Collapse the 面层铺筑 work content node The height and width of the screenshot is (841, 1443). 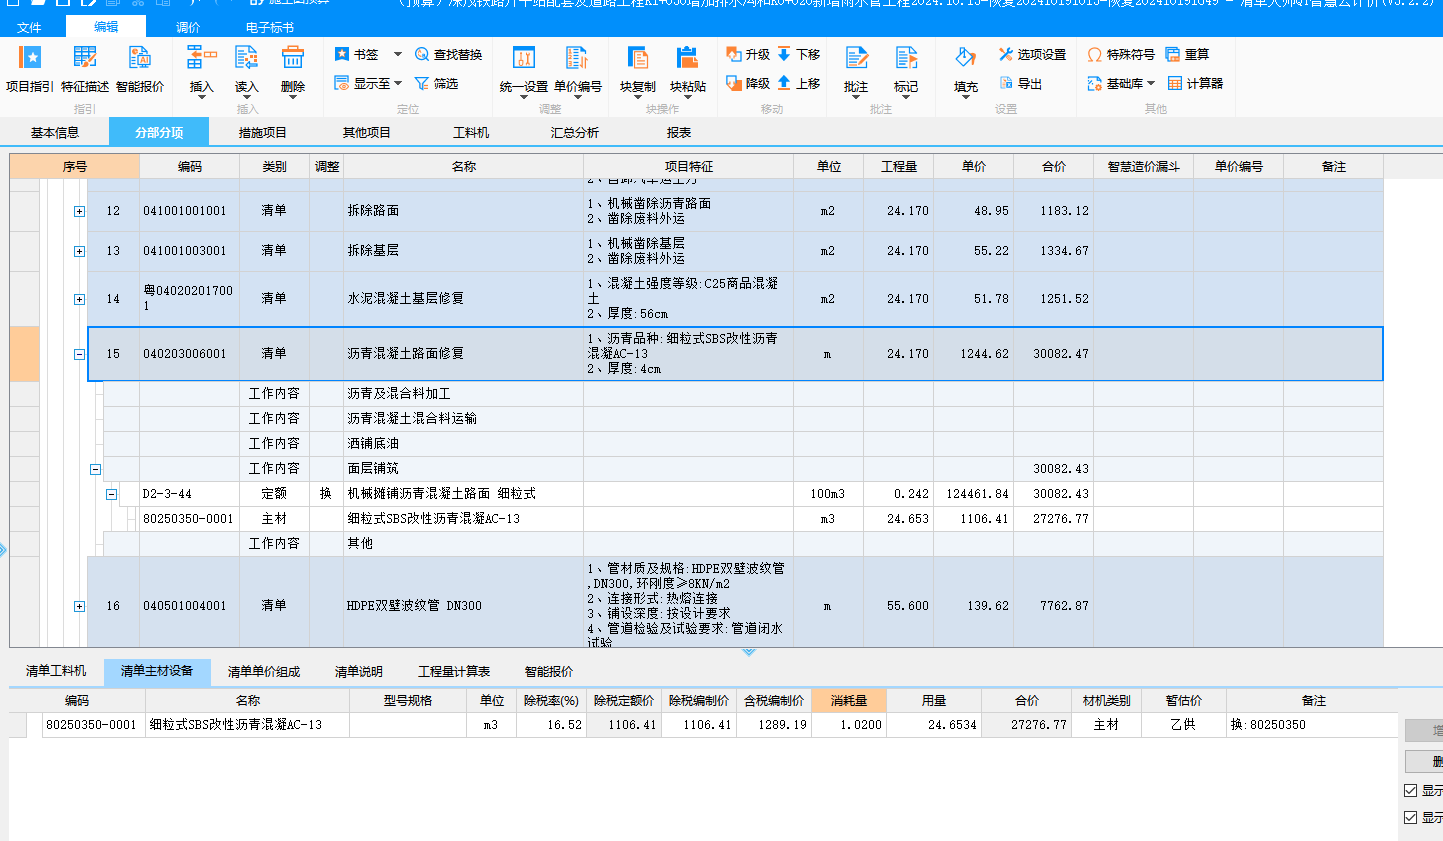pyautogui.click(x=95, y=469)
